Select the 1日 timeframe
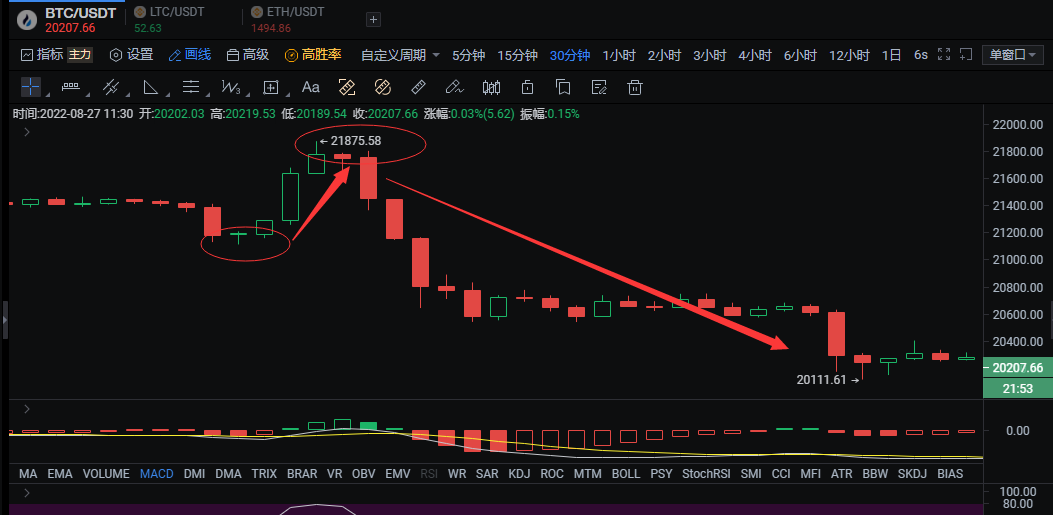The height and width of the screenshot is (515, 1053). 891,55
